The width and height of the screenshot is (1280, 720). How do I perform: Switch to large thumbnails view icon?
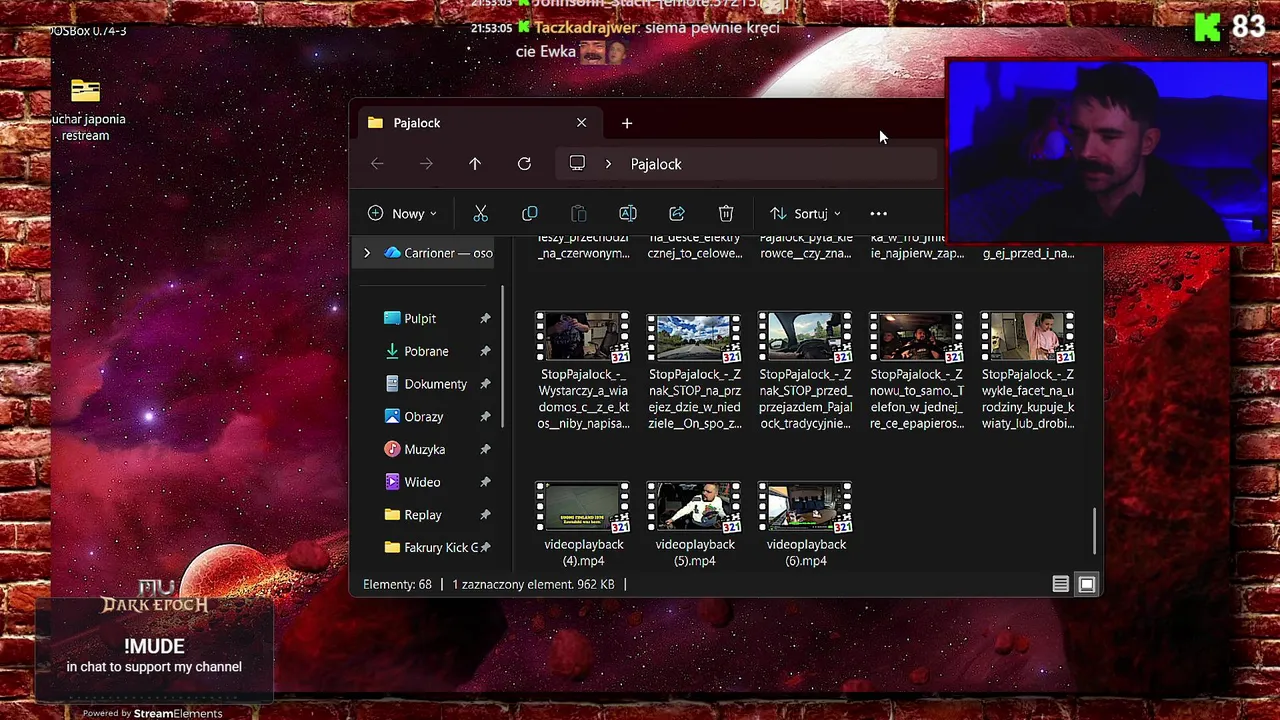1087,584
